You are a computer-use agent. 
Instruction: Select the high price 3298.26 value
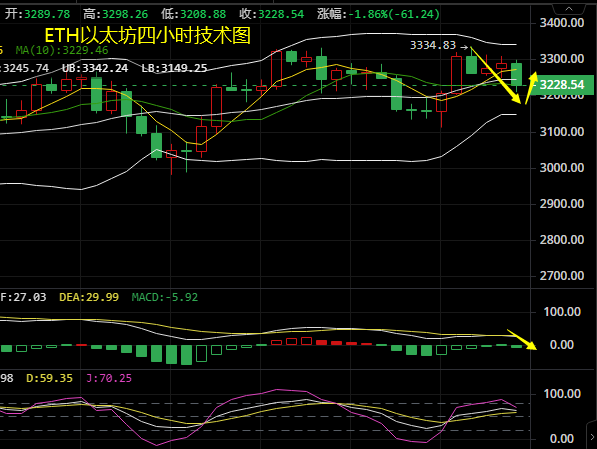(x=125, y=14)
